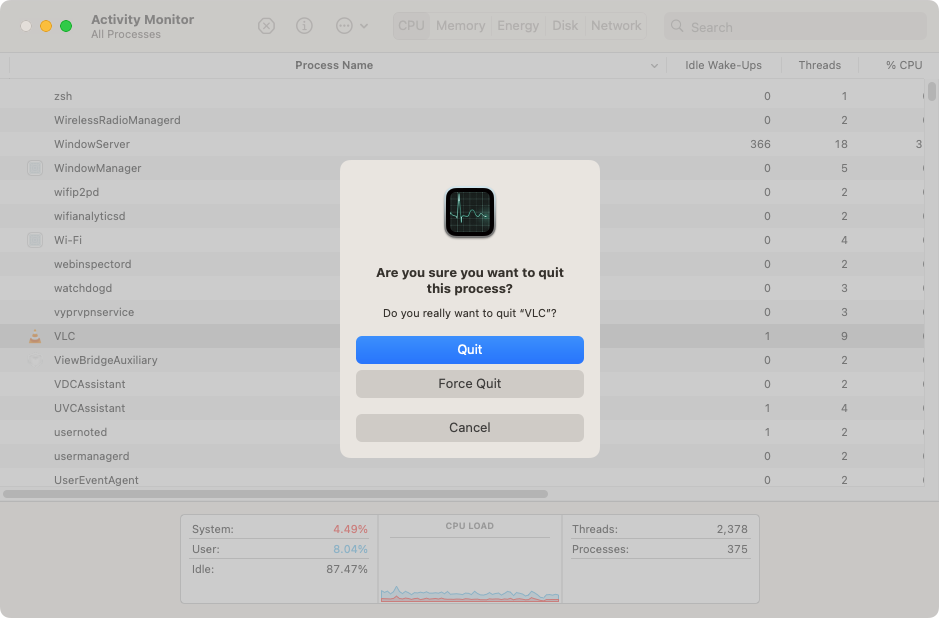Click VLC's 9 threads value
This screenshot has height=618, width=939.
tap(844, 336)
